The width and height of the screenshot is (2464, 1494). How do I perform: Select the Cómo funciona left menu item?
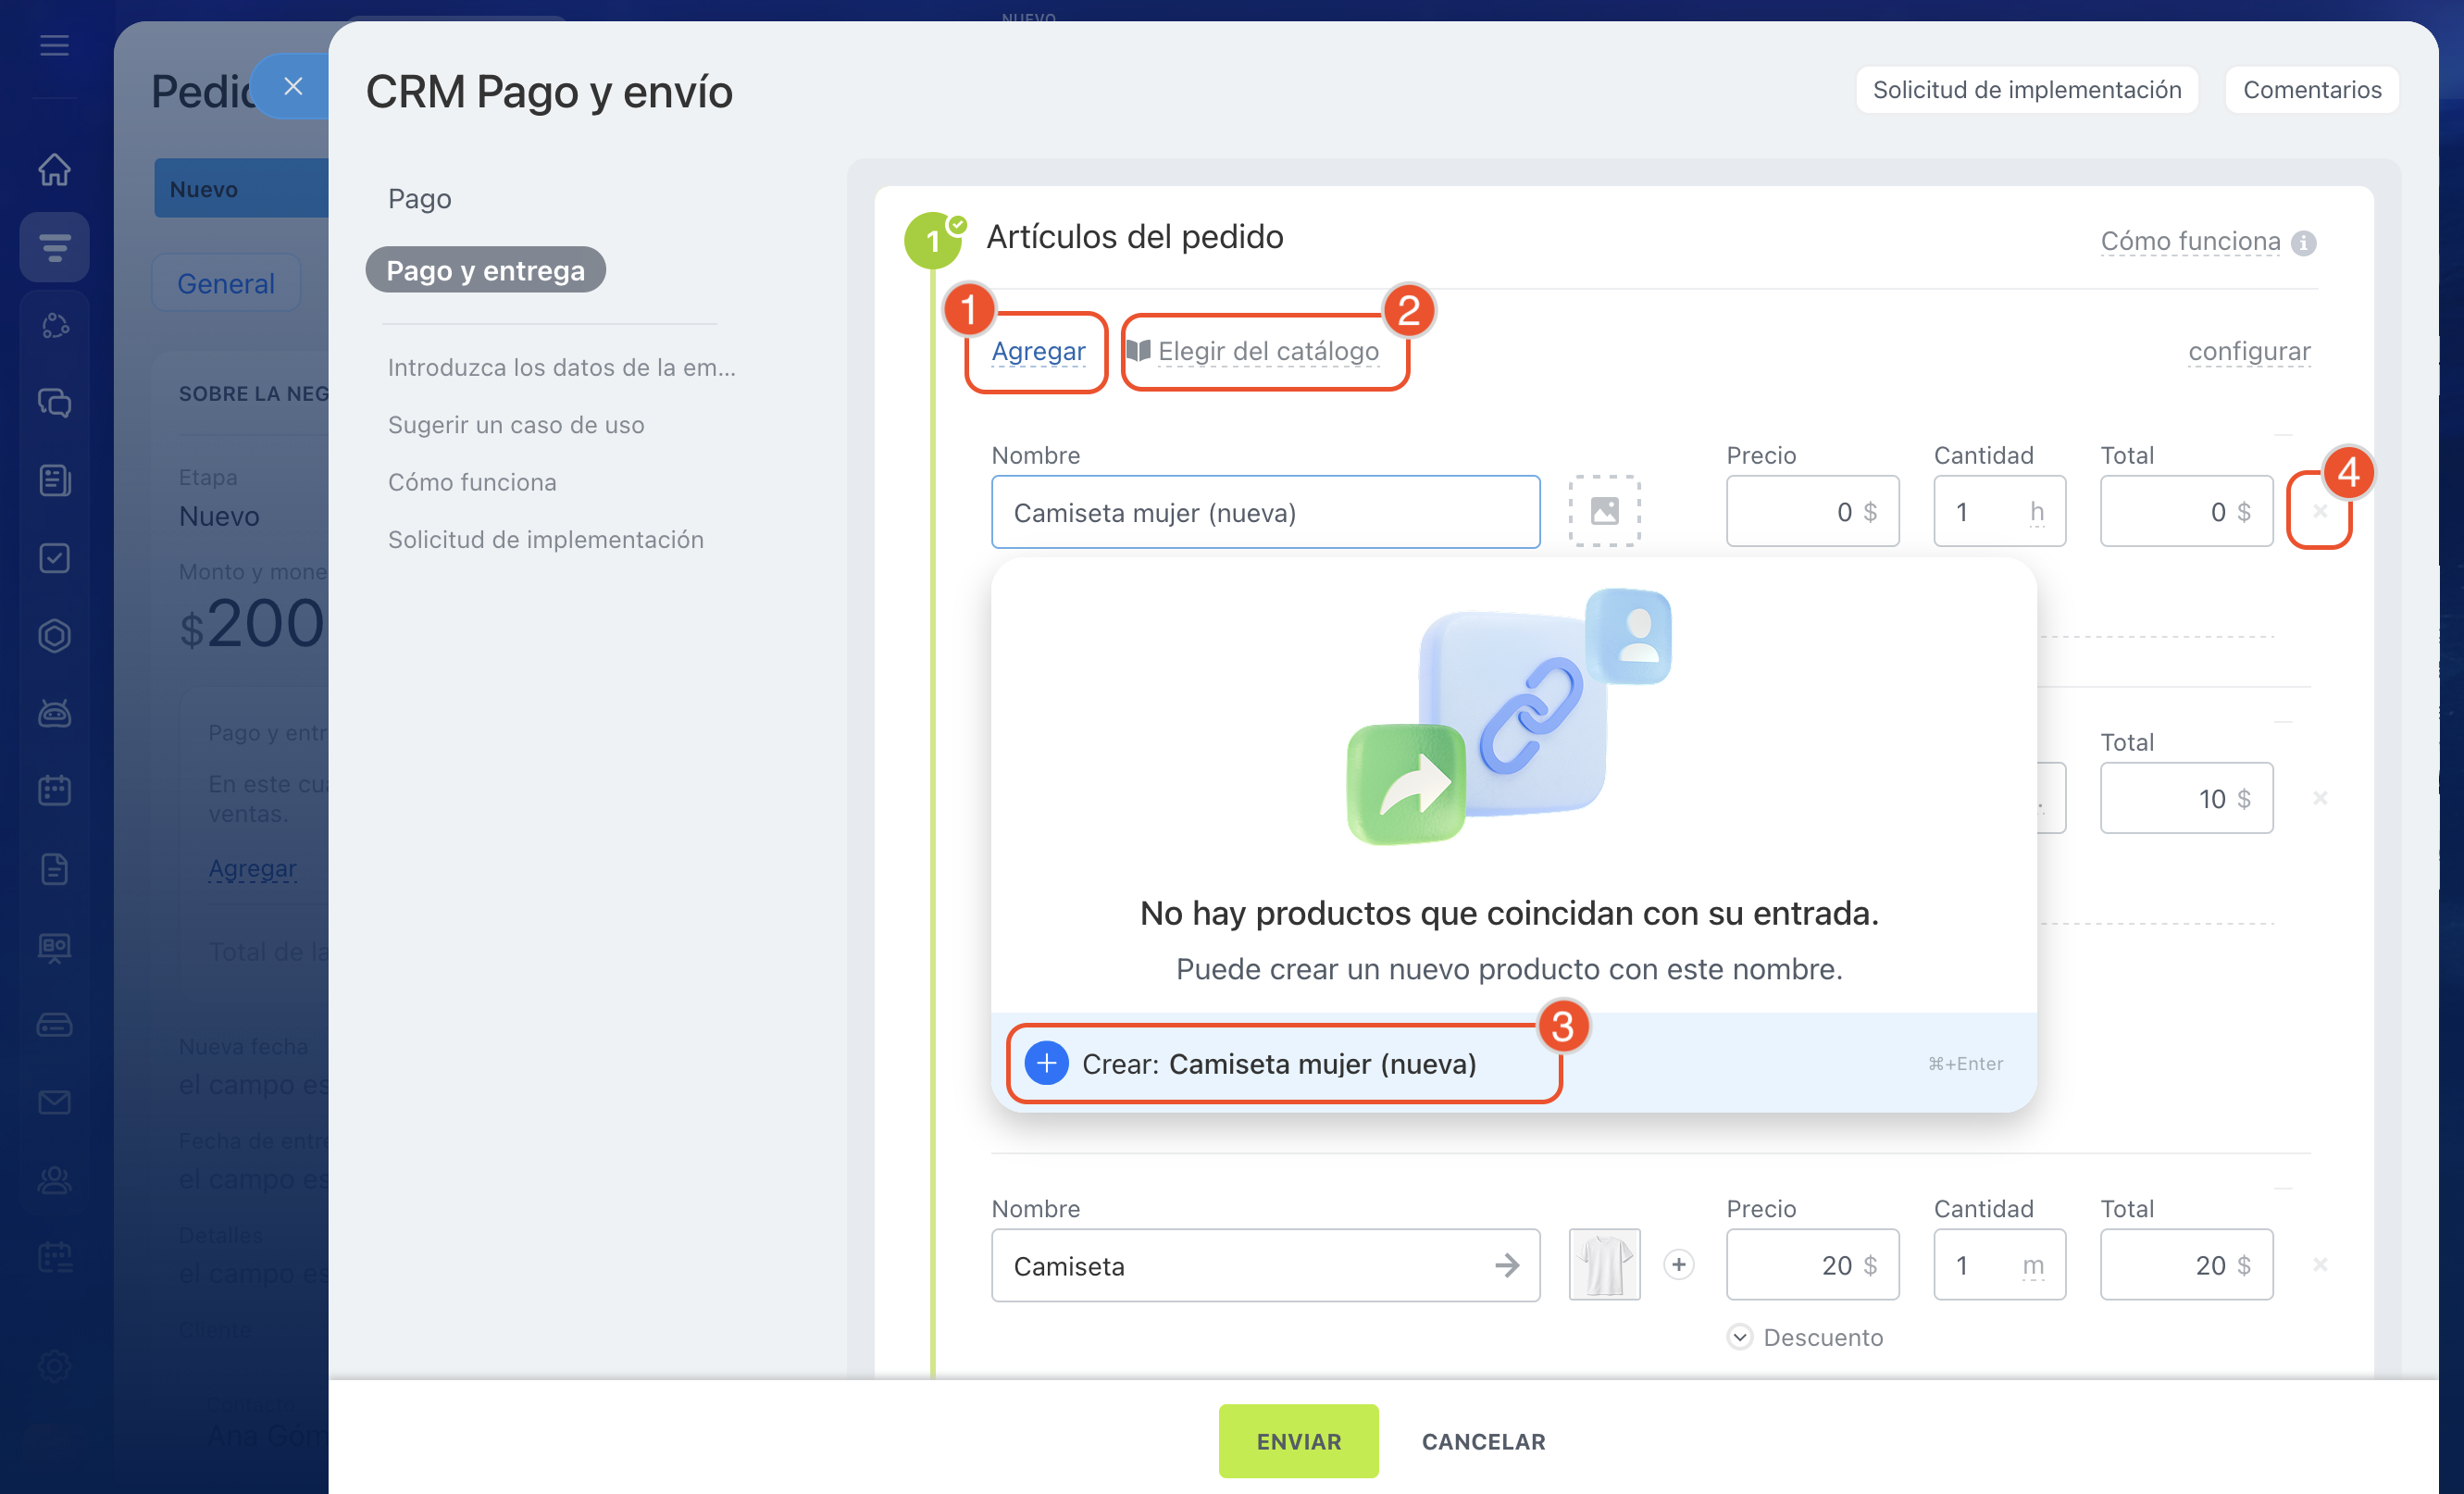472,482
